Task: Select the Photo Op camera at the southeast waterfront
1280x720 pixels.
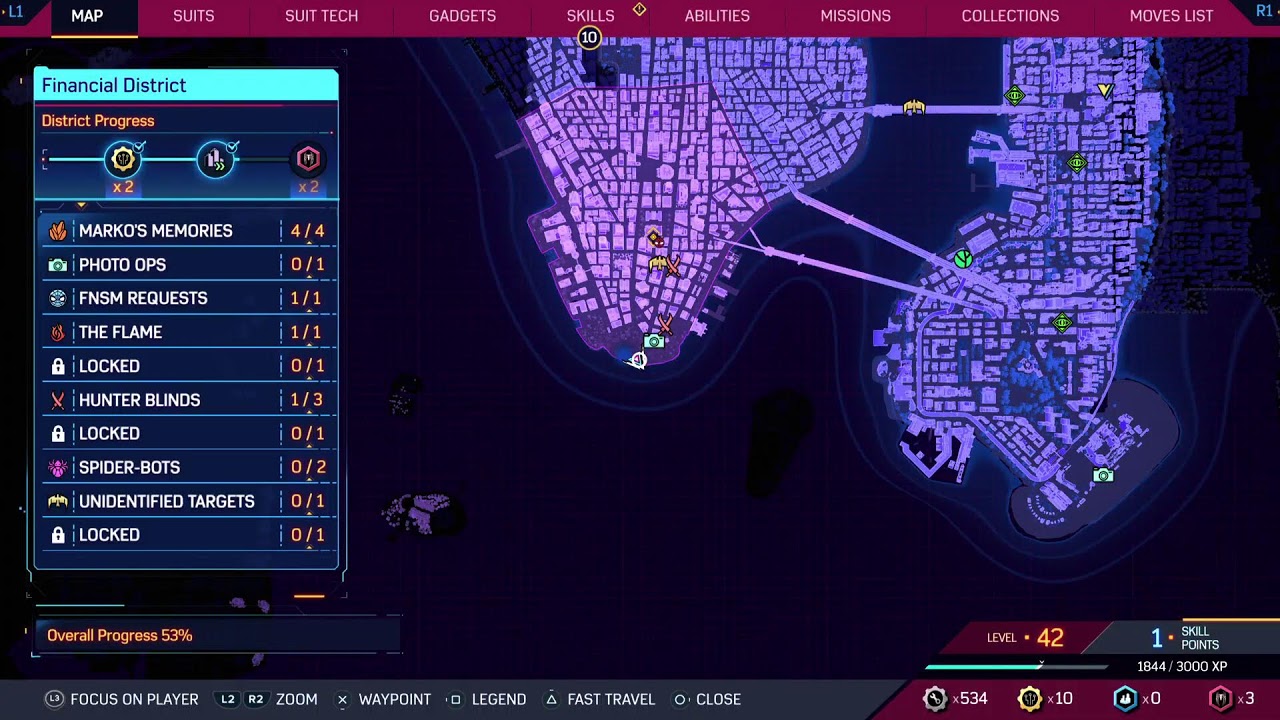Action: click(1103, 476)
